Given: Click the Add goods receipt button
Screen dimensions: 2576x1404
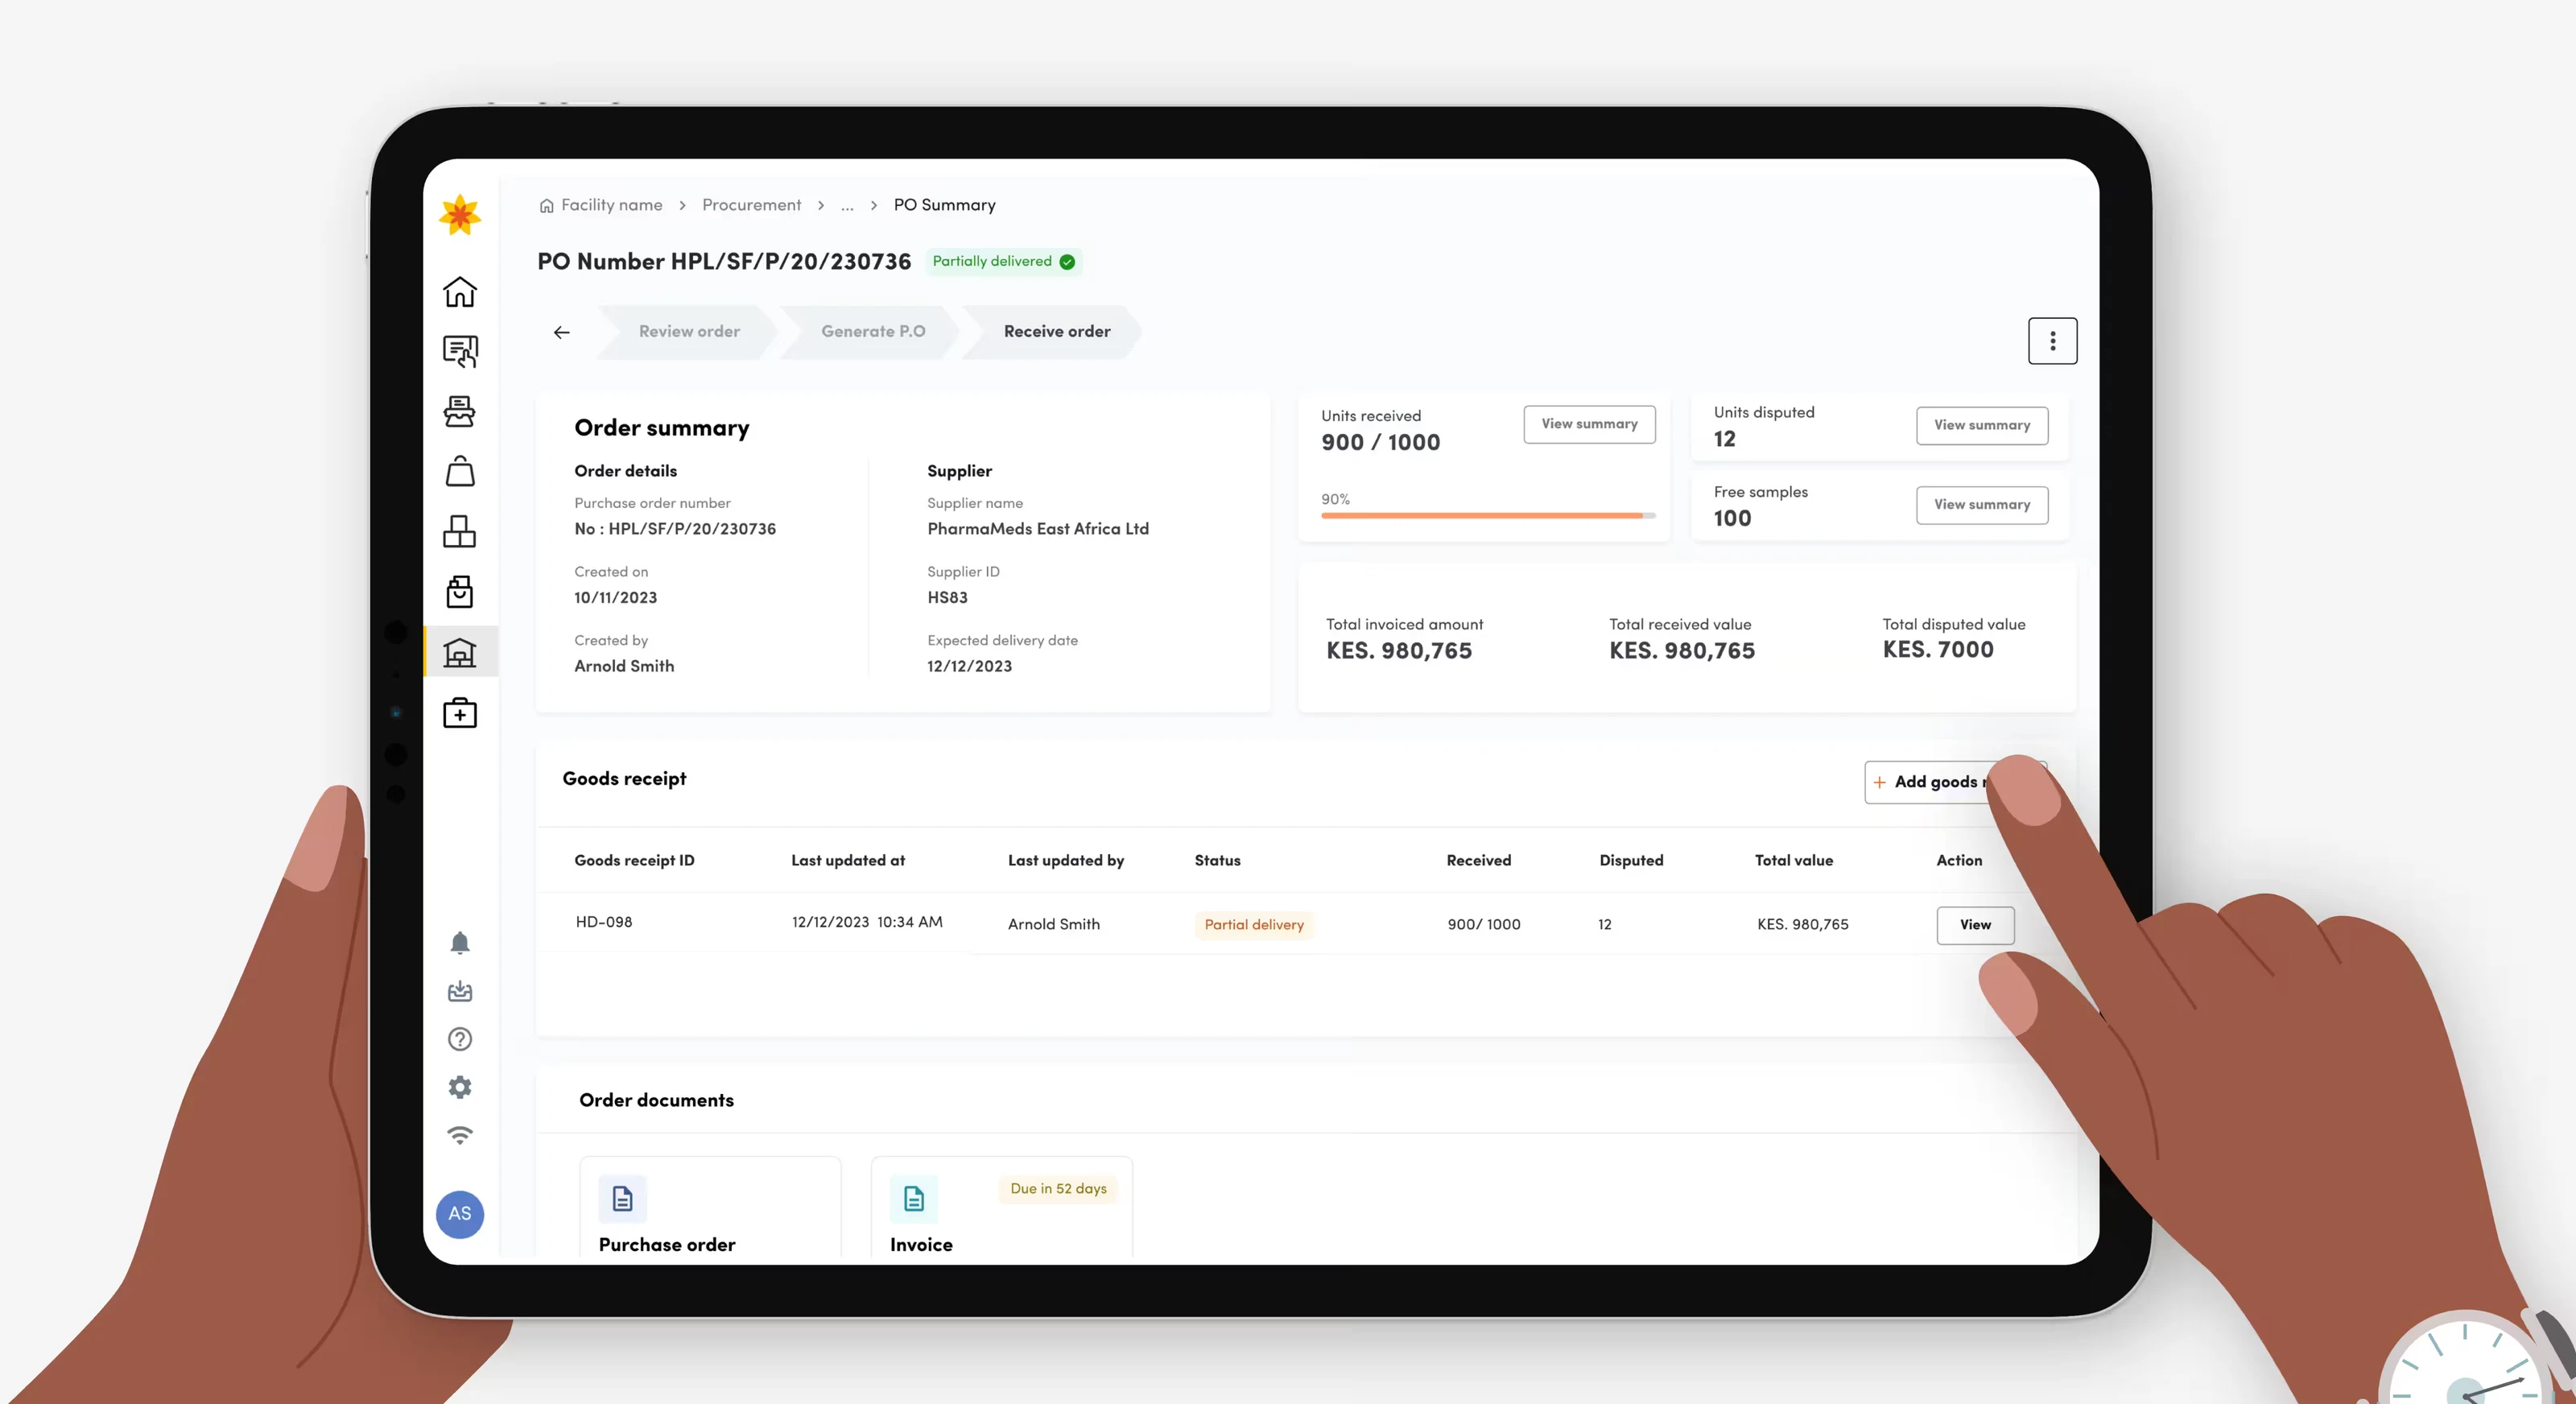Looking at the screenshot, I should click(x=1955, y=782).
